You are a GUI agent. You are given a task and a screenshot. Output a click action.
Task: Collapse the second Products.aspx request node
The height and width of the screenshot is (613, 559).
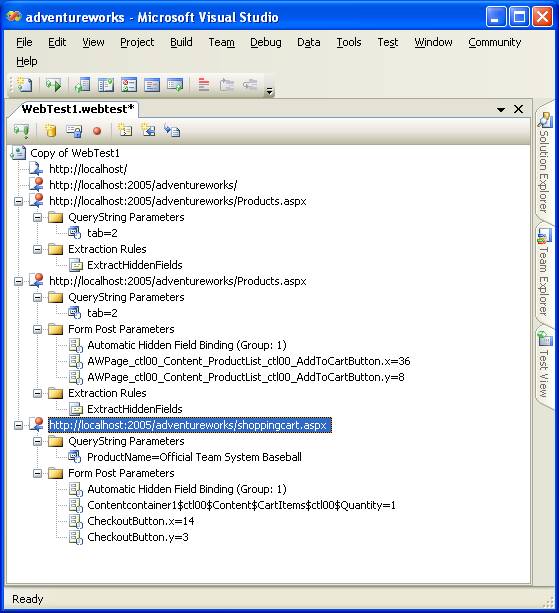tap(18, 281)
